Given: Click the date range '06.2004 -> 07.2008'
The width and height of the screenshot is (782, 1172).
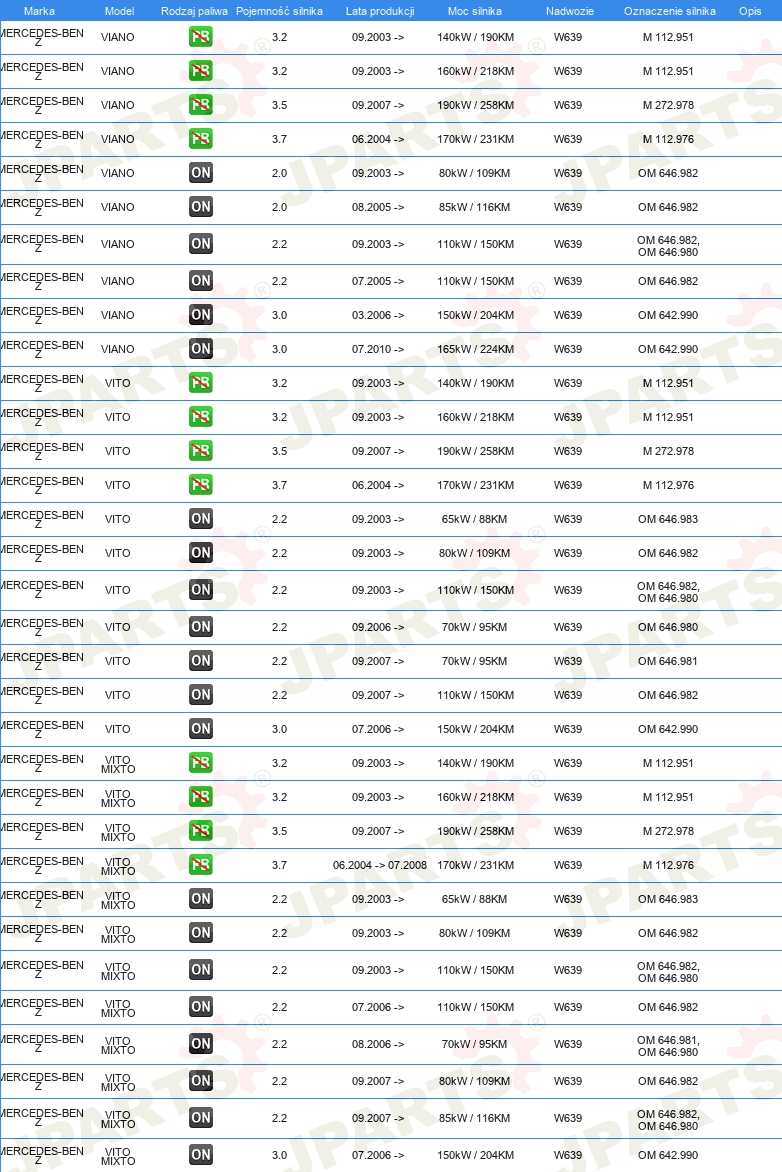Looking at the screenshot, I should pyautogui.click(x=380, y=865).
